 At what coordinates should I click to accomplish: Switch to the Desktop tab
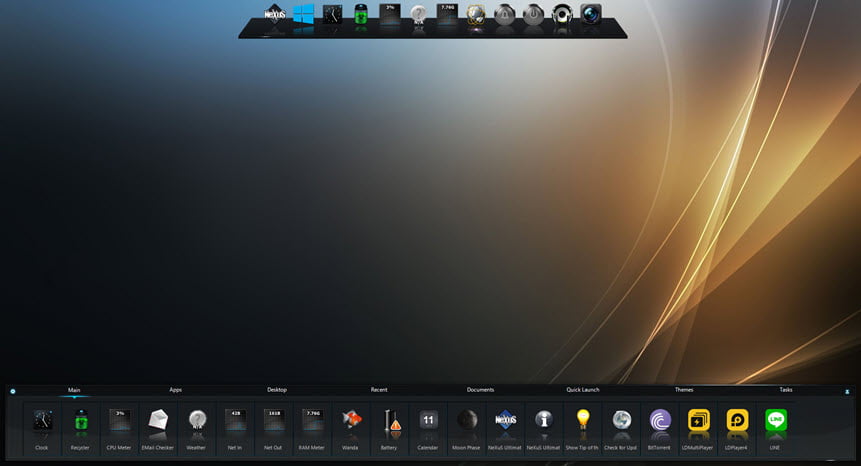point(277,390)
